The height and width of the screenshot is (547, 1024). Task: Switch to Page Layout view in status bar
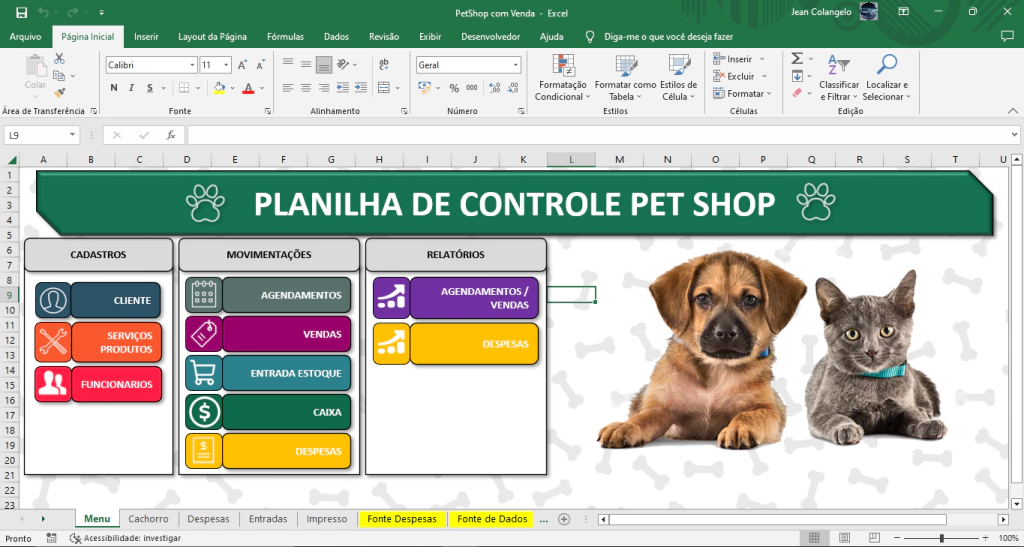click(x=845, y=538)
